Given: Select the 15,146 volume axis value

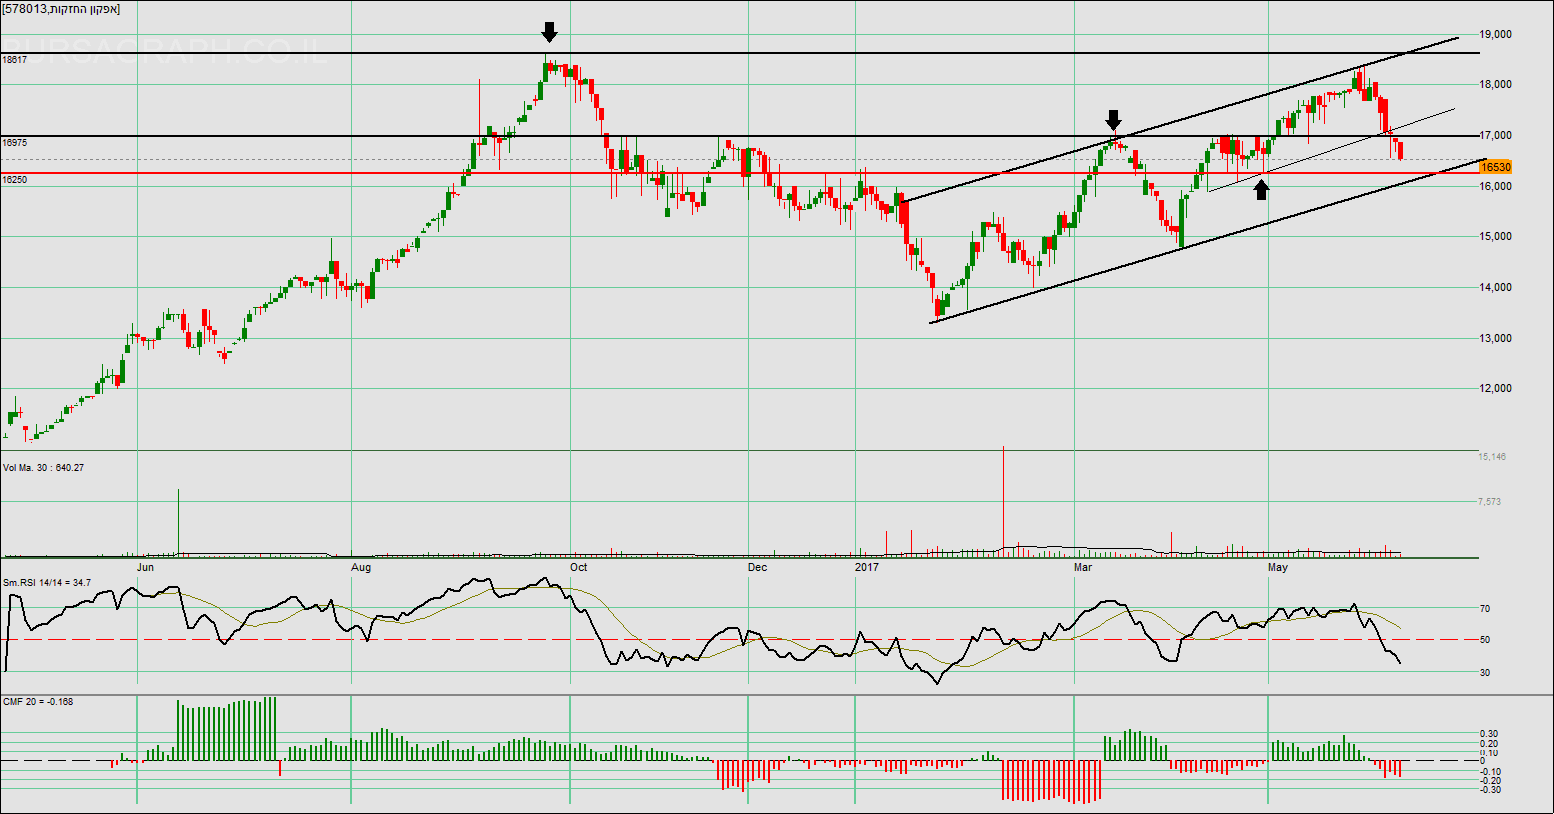Looking at the screenshot, I should click(1493, 456).
